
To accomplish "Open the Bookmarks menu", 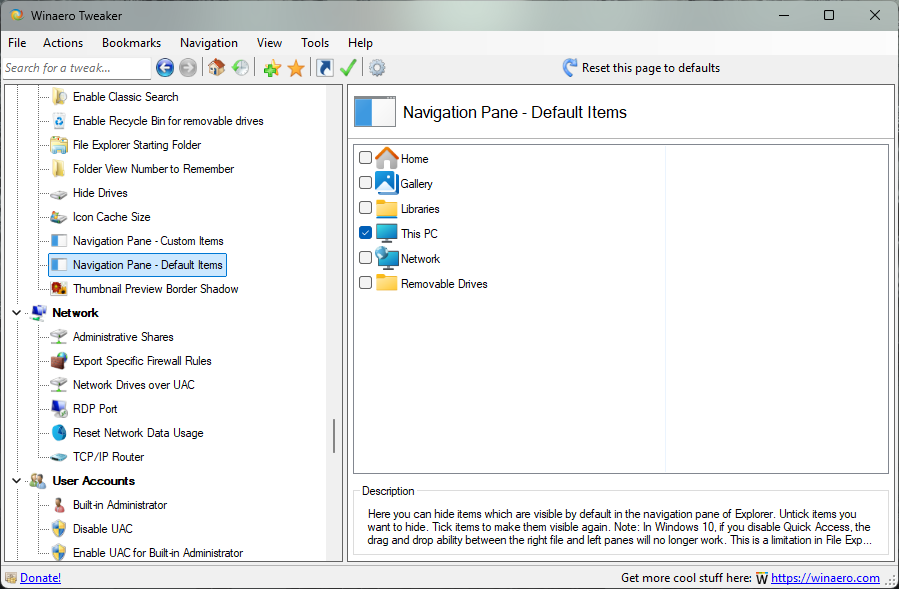I will coord(131,43).
